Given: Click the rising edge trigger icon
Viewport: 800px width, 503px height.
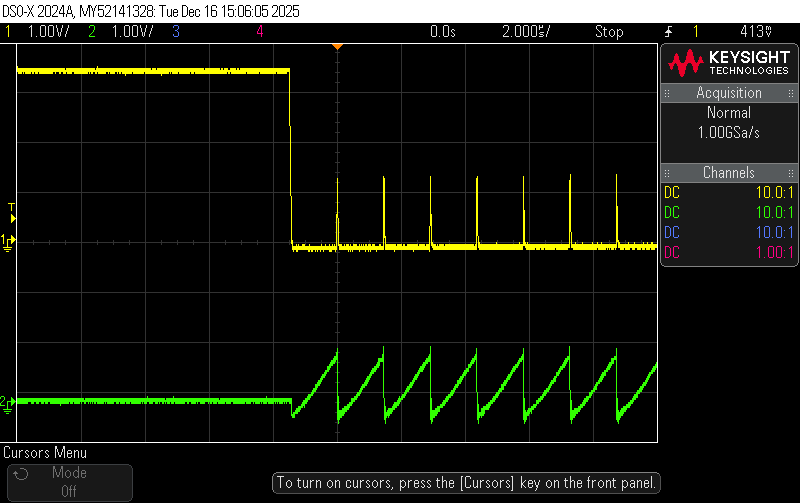Looking at the screenshot, I should click(668, 32).
